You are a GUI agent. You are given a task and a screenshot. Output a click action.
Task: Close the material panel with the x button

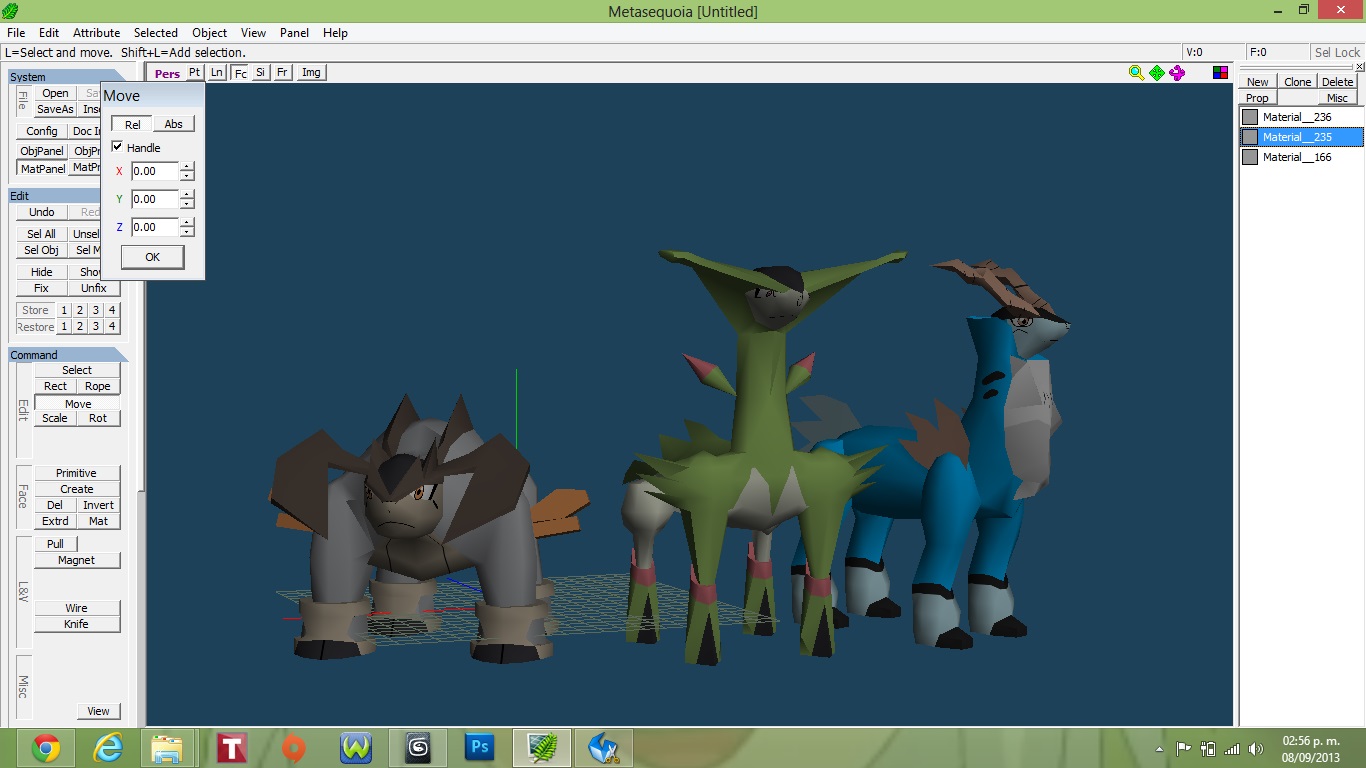1357,66
